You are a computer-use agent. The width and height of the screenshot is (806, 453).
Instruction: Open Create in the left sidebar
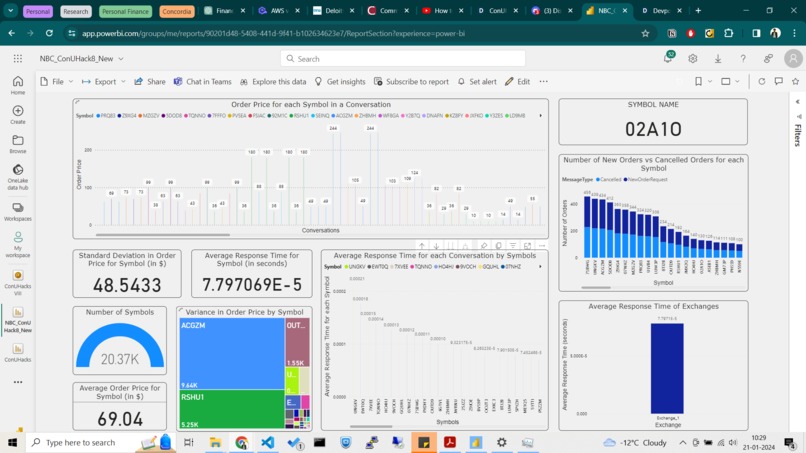click(18, 115)
